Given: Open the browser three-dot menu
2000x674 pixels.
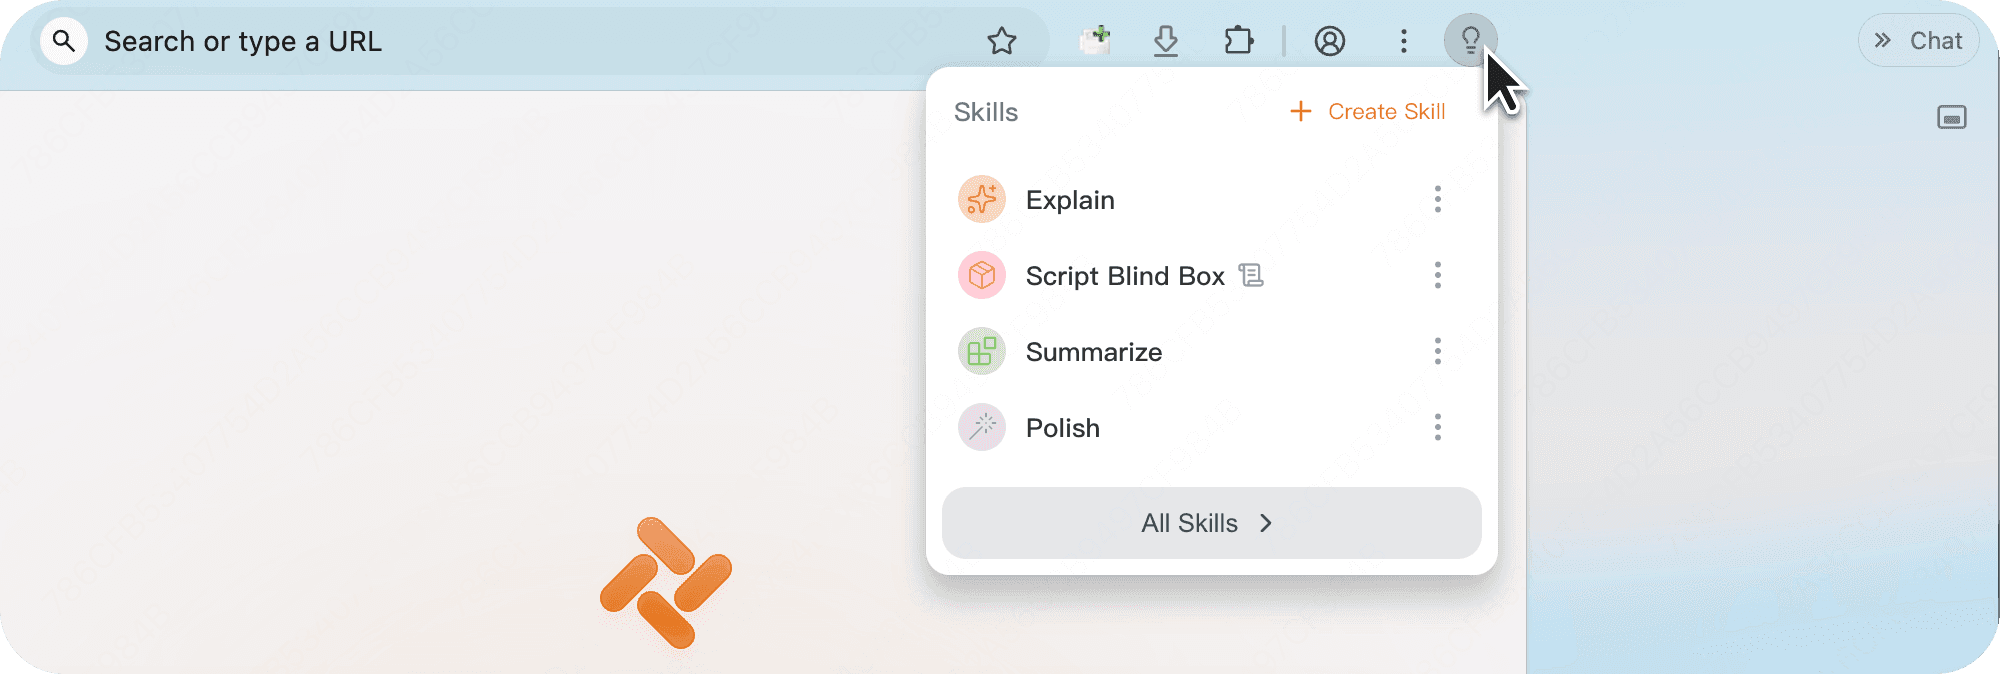Looking at the screenshot, I should tap(1403, 41).
